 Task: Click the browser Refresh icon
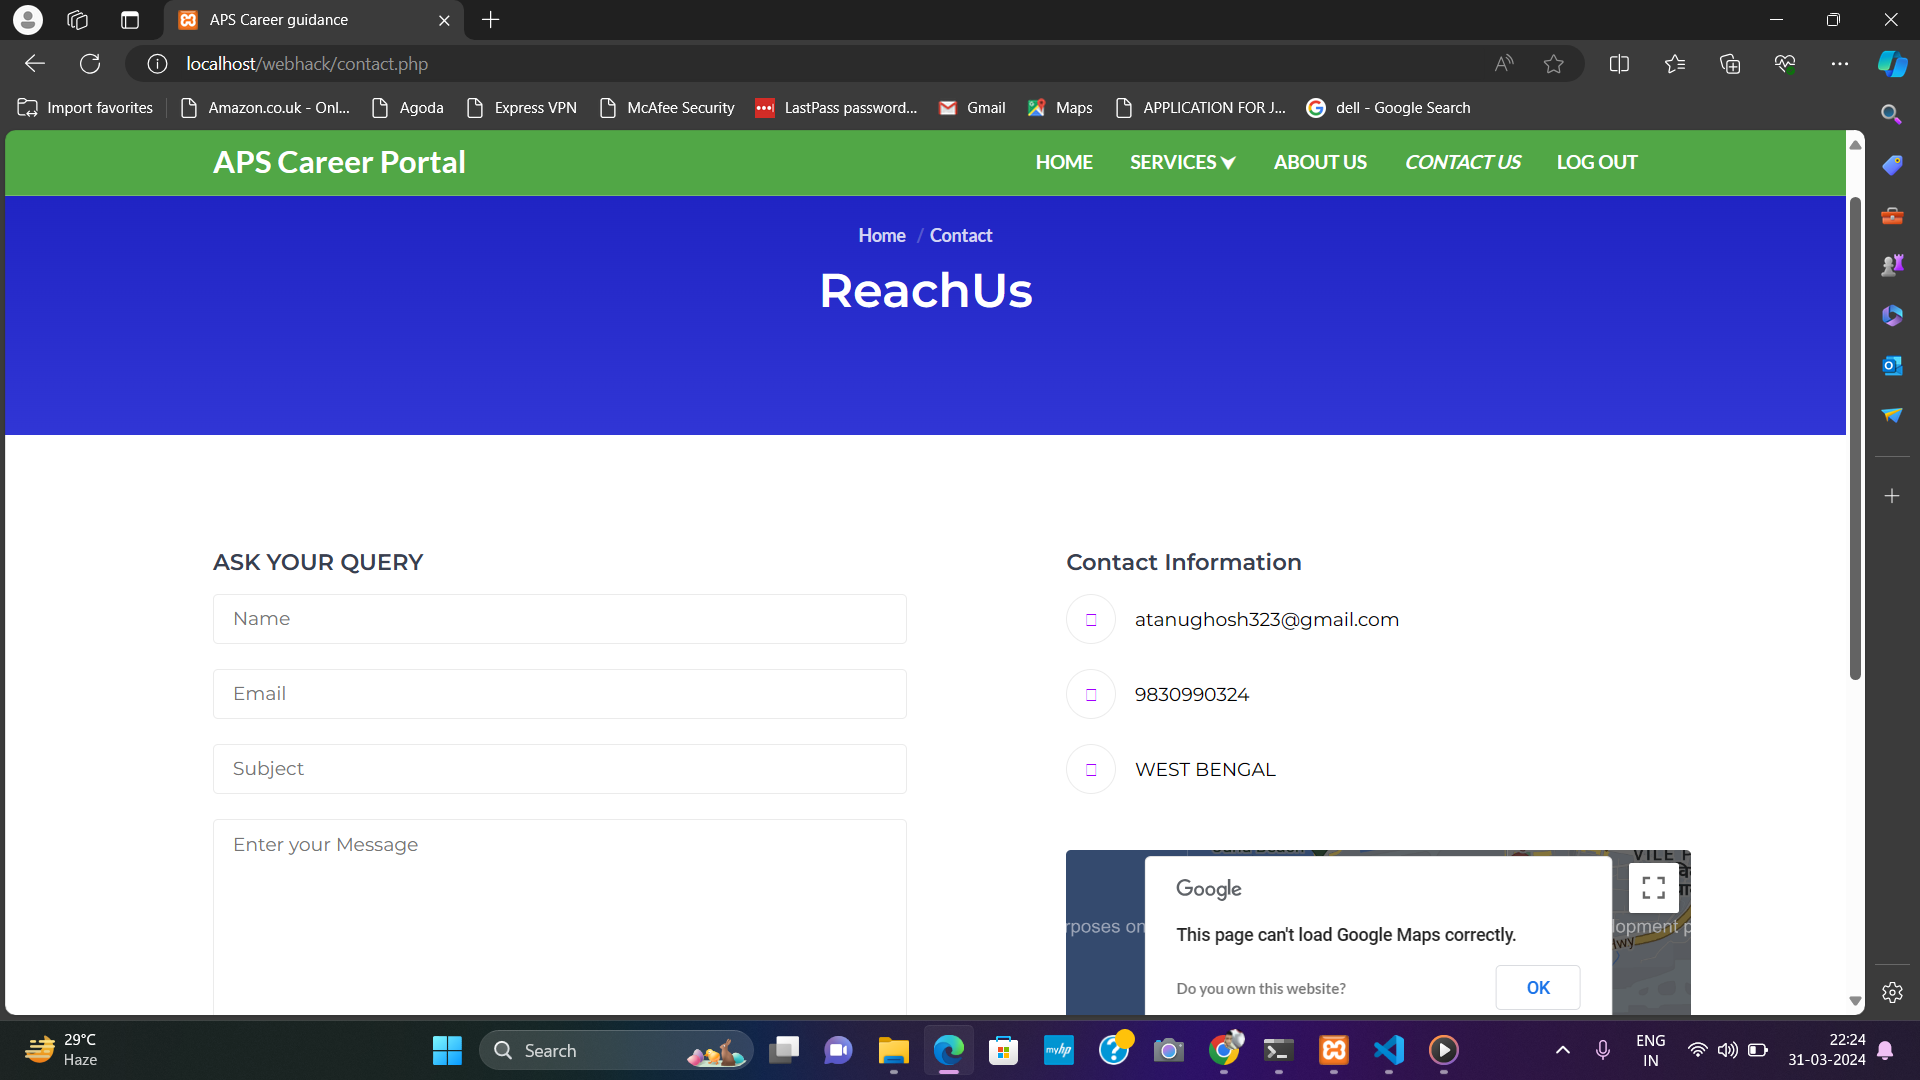click(x=90, y=64)
